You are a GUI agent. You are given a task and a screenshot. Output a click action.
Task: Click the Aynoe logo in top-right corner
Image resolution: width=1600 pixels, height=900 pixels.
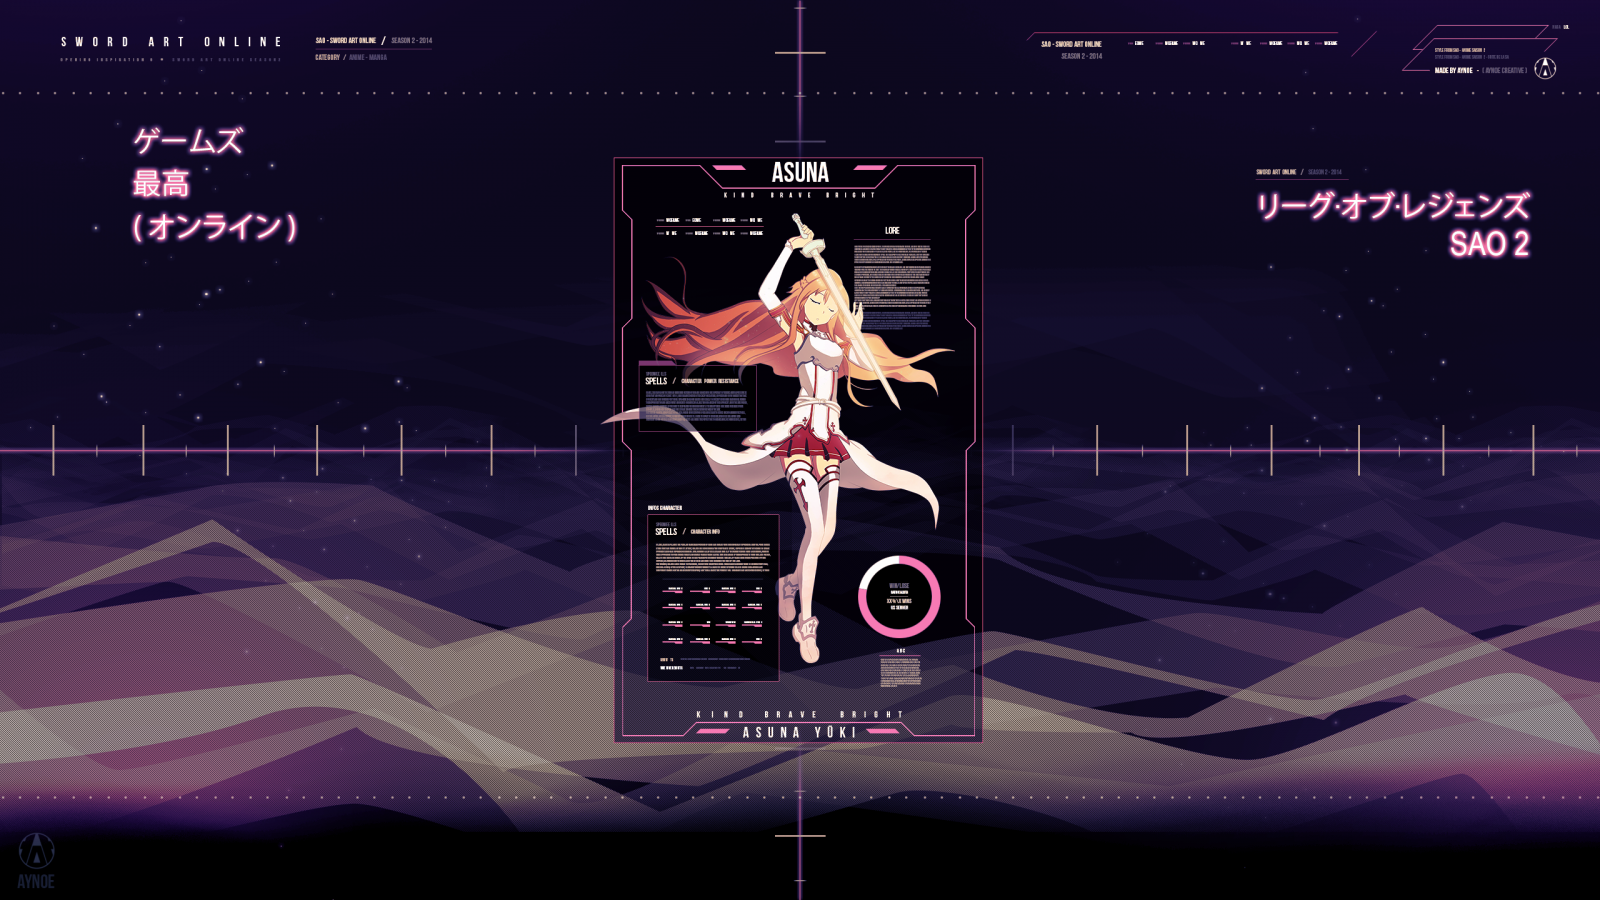pos(1545,68)
